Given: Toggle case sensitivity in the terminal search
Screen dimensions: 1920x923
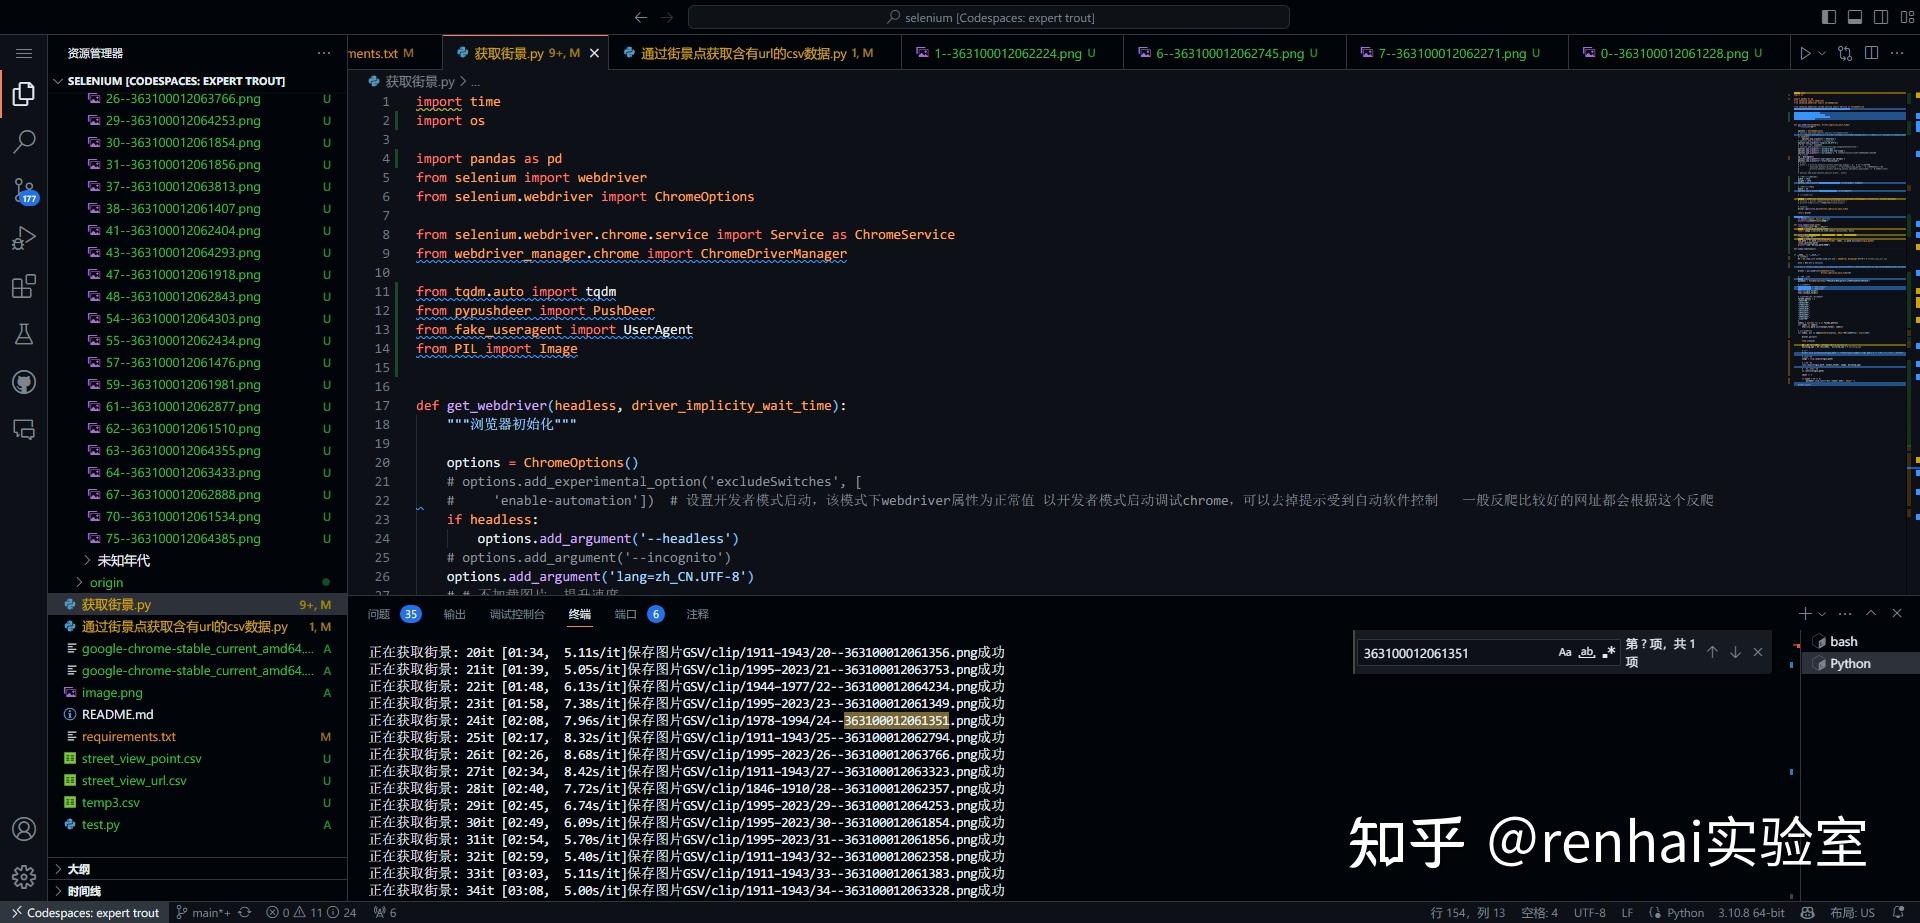Looking at the screenshot, I should (x=1565, y=652).
